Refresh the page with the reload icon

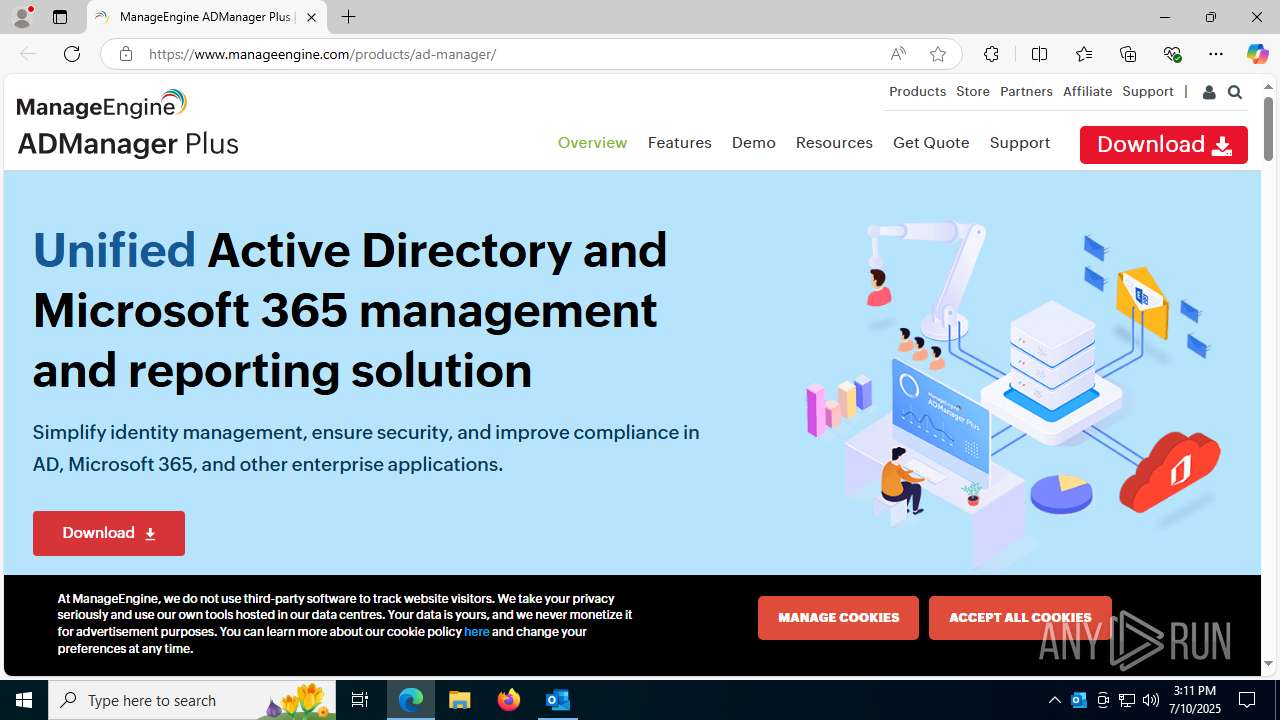pos(72,54)
